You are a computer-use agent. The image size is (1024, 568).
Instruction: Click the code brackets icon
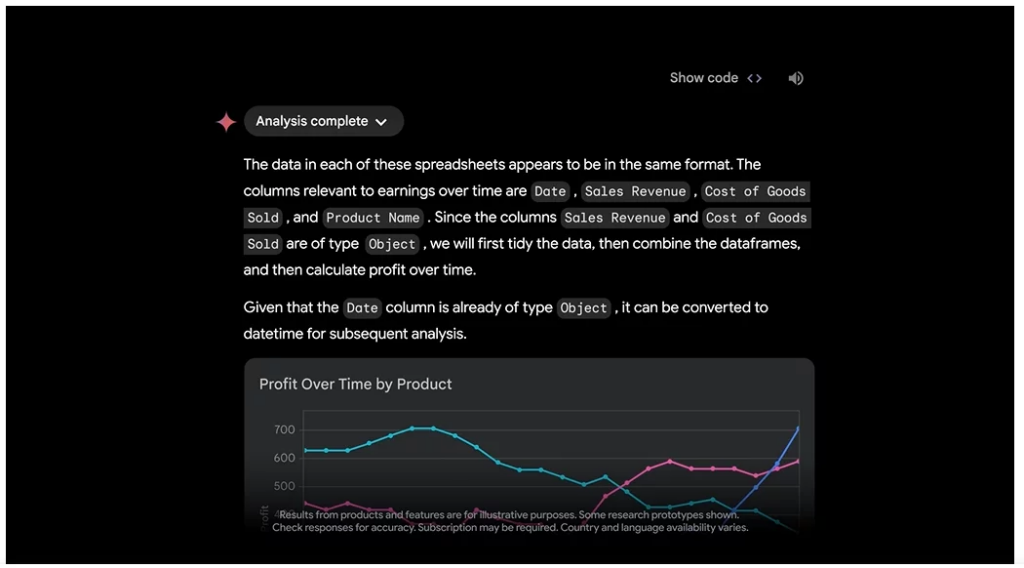754,78
